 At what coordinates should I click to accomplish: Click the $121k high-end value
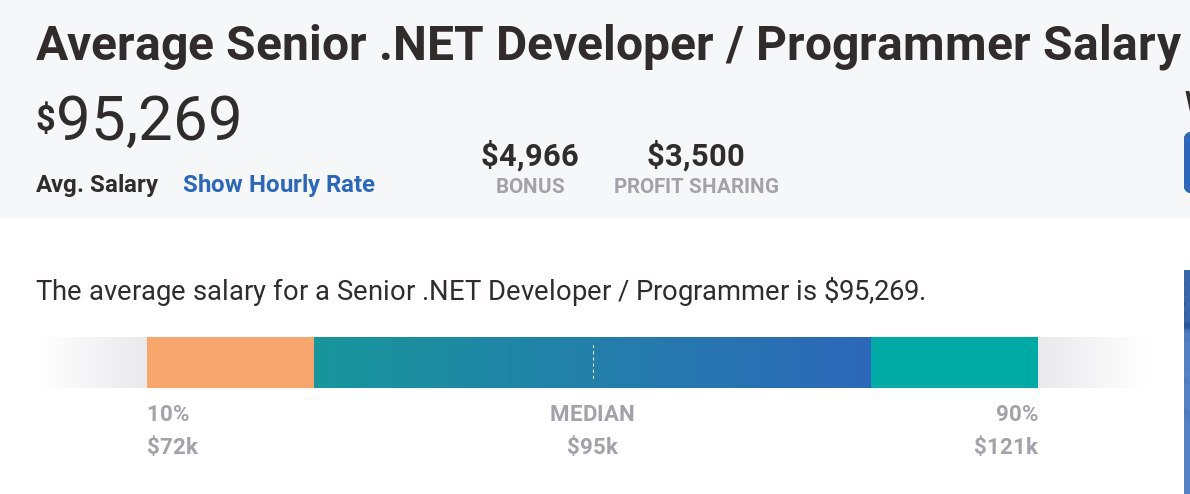coord(1006,446)
